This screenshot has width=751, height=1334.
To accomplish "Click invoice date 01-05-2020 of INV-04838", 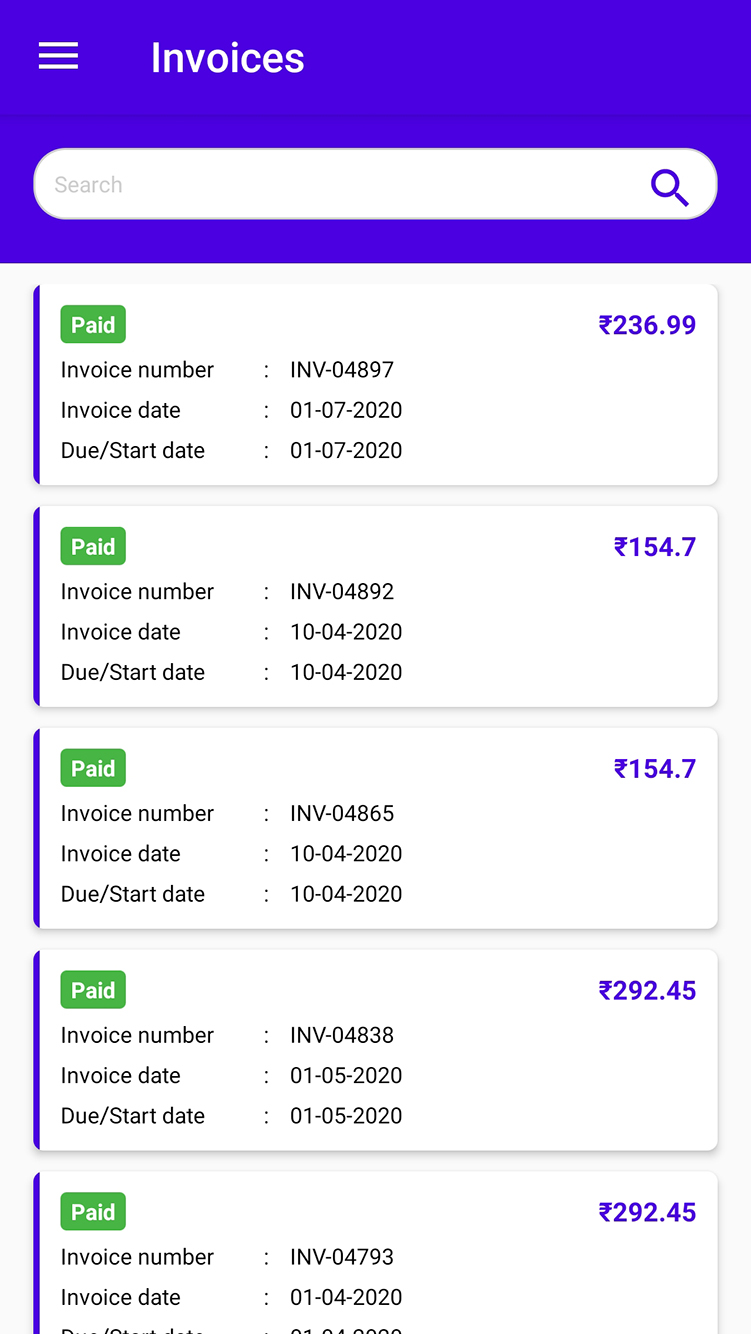I will coord(346,1076).
